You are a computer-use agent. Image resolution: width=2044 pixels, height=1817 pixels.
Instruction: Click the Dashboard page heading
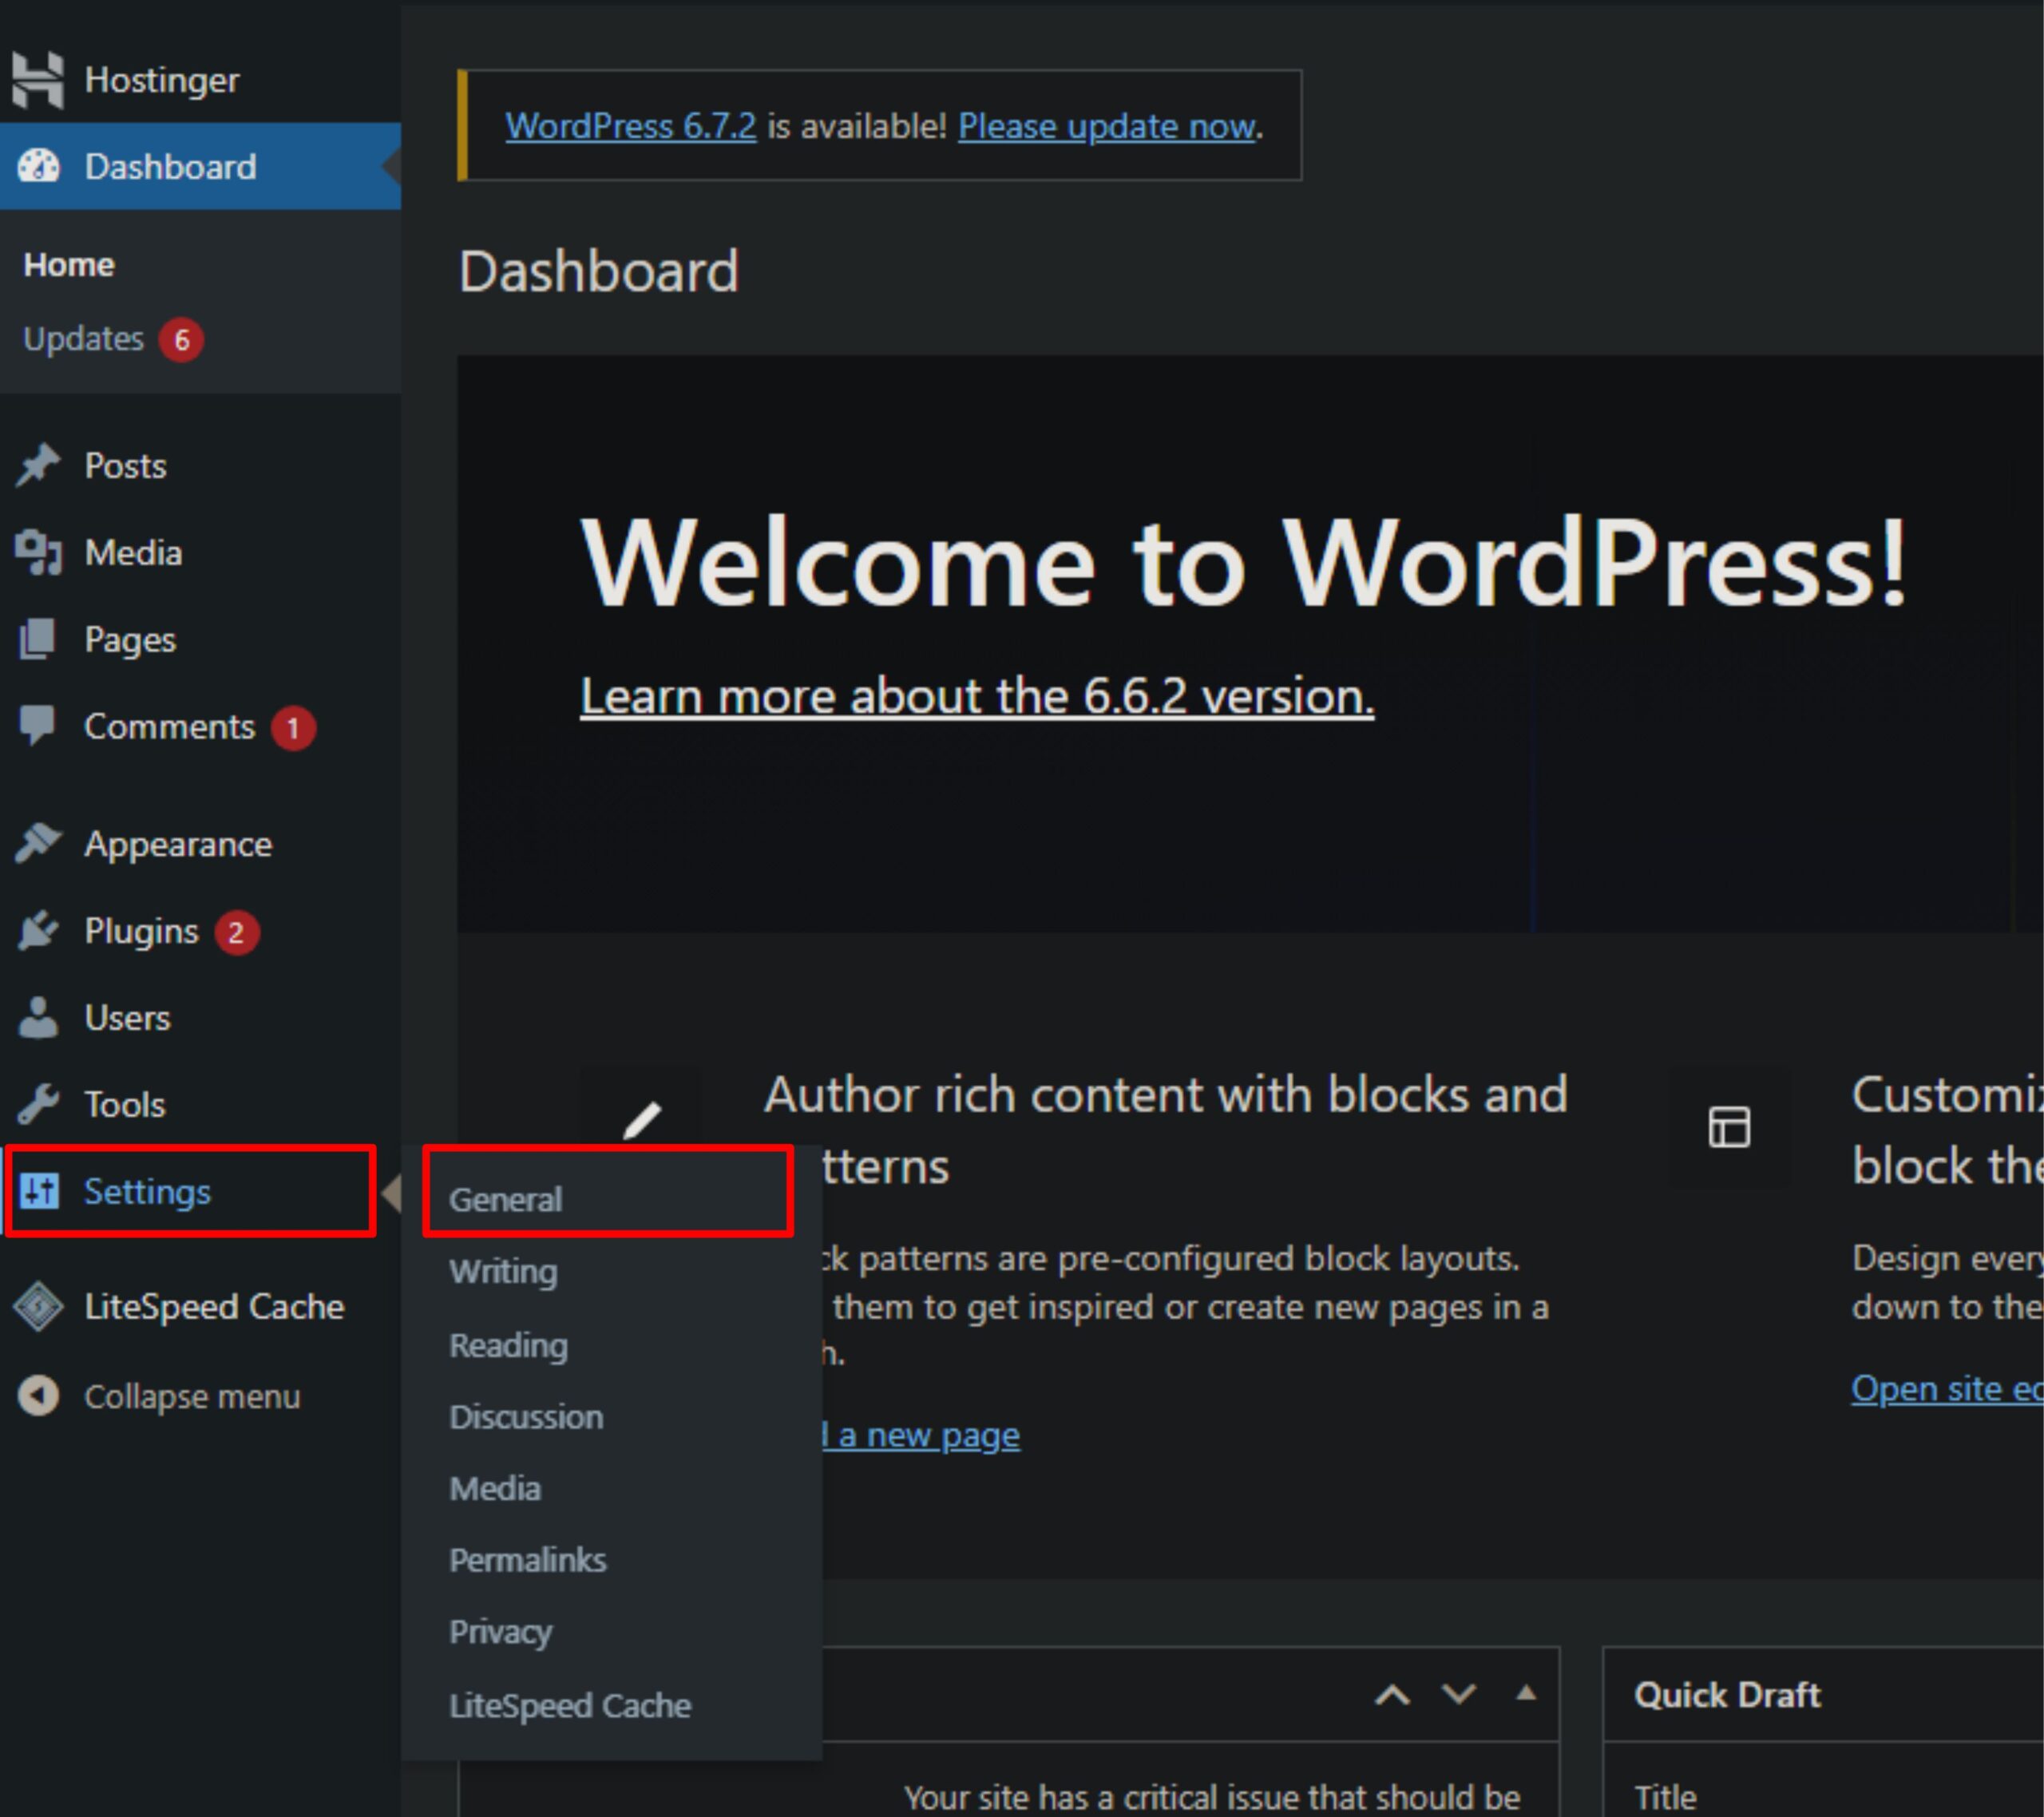598,272
